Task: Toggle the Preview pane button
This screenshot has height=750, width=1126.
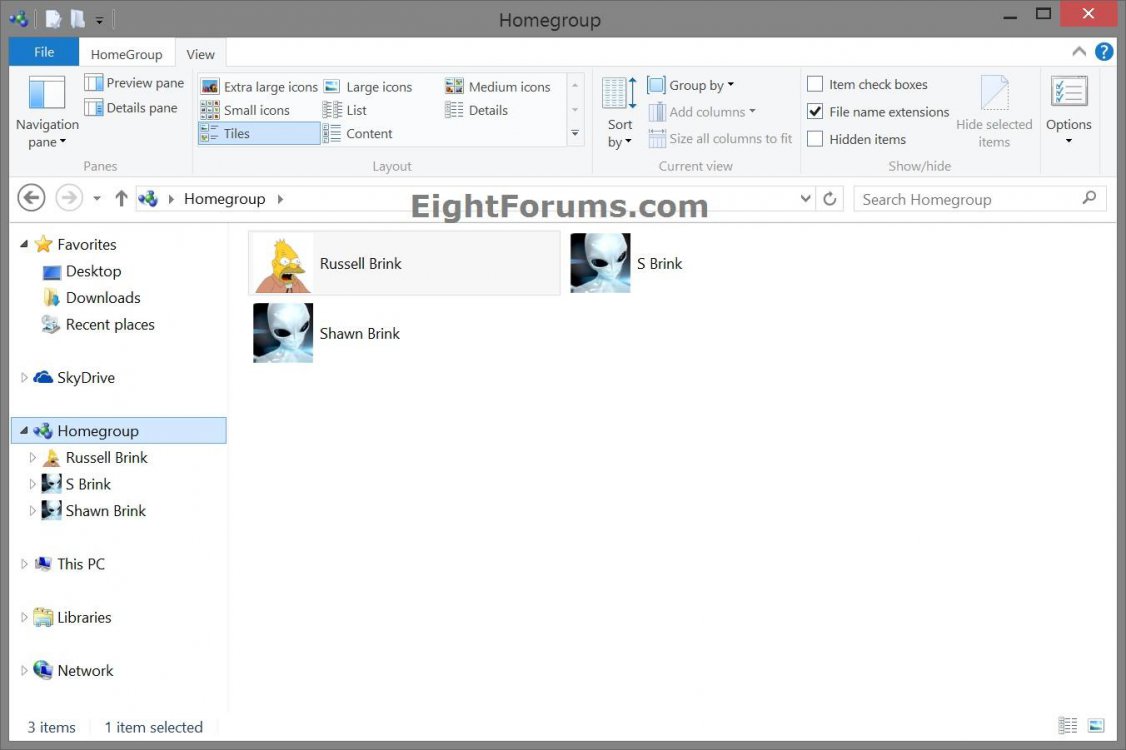Action: pos(135,83)
